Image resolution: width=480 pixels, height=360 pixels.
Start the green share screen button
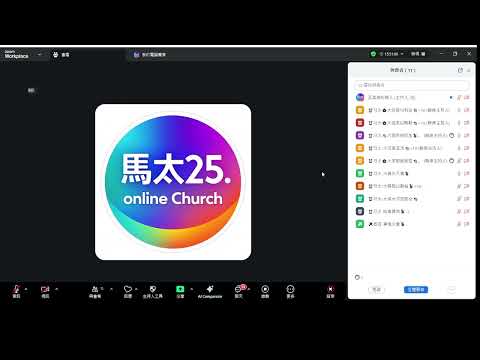click(x=180, y=291)
